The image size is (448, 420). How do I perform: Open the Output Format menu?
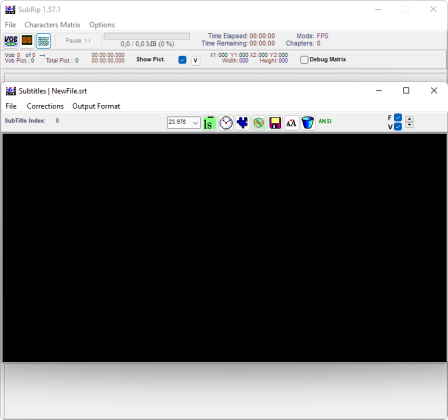(96, 106)
